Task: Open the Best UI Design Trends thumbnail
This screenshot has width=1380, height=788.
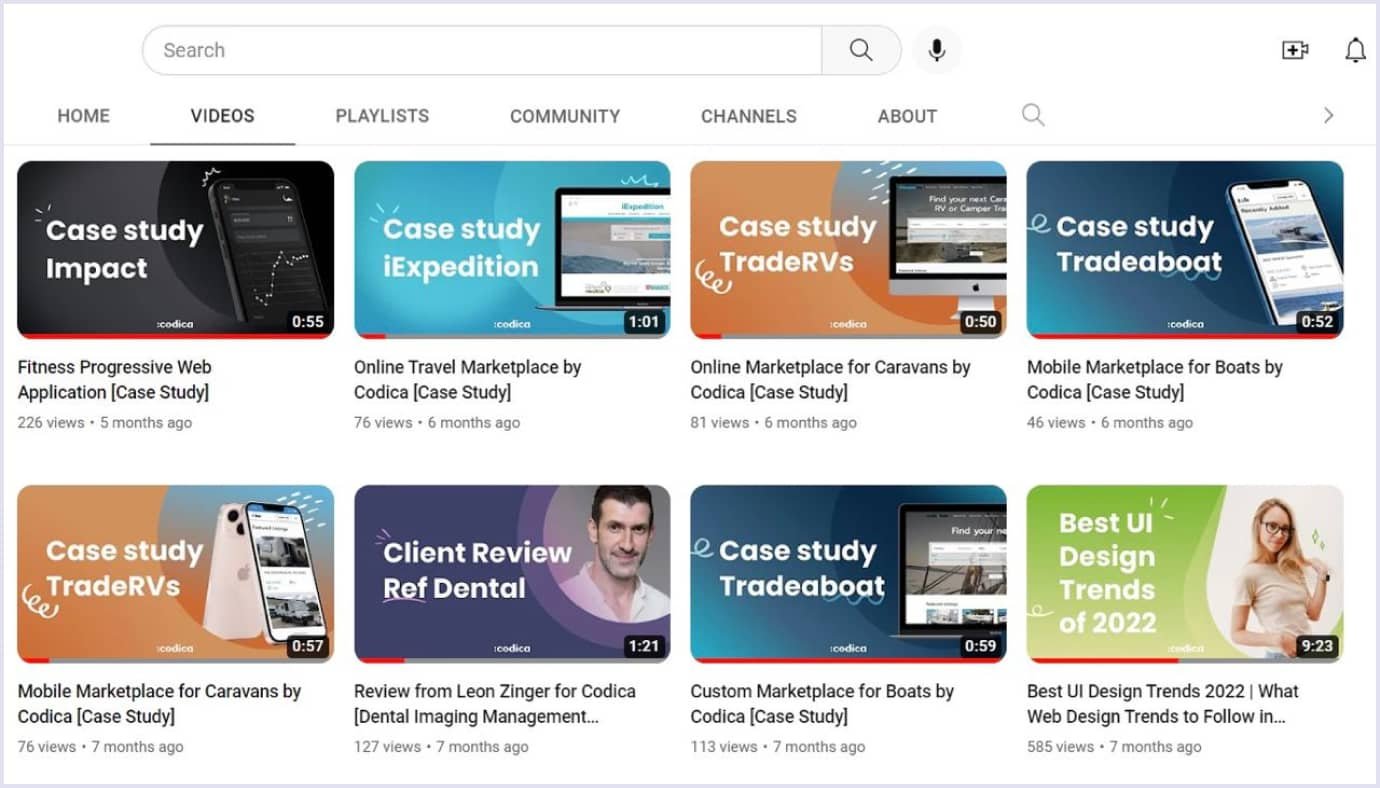Action: click(1185, 574)
